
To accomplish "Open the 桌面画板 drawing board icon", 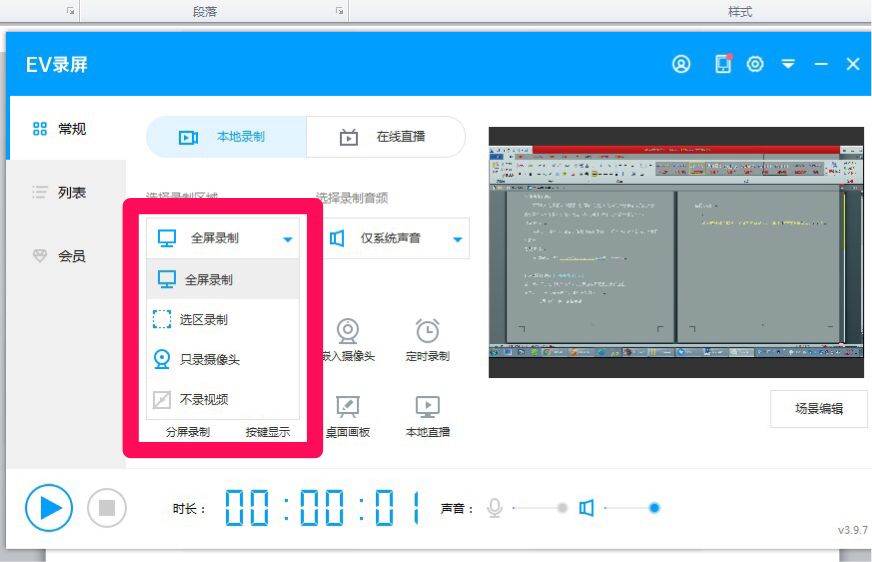I will (x=348, y=407).
